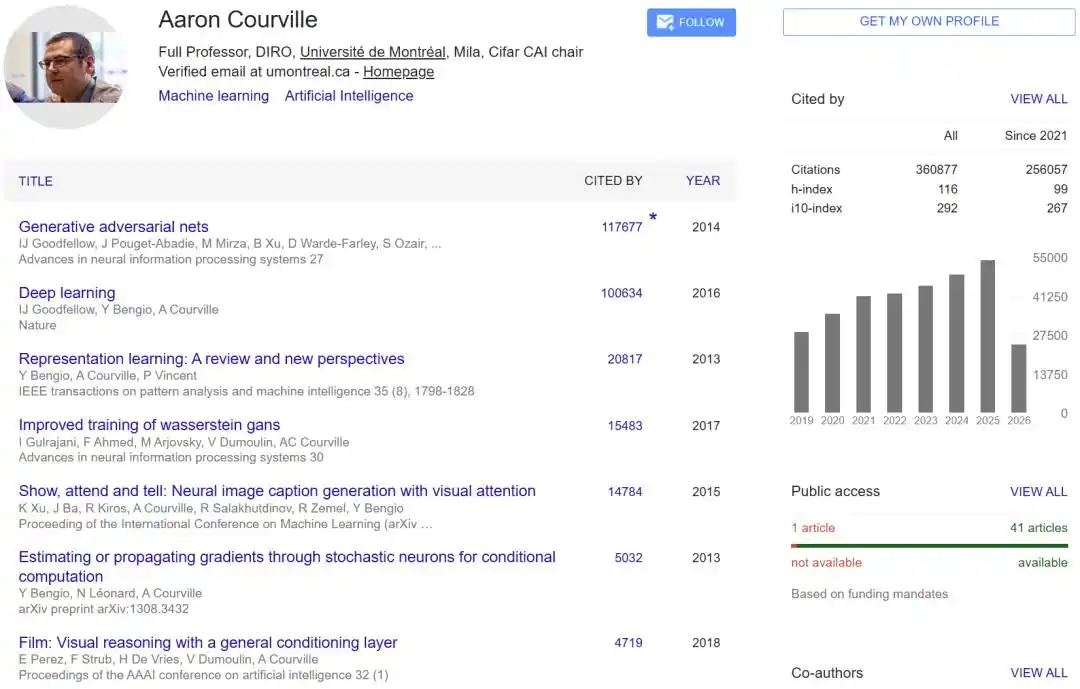View all Public access articles
This screenshot has height=689, width=1080.
point(1039,491)
